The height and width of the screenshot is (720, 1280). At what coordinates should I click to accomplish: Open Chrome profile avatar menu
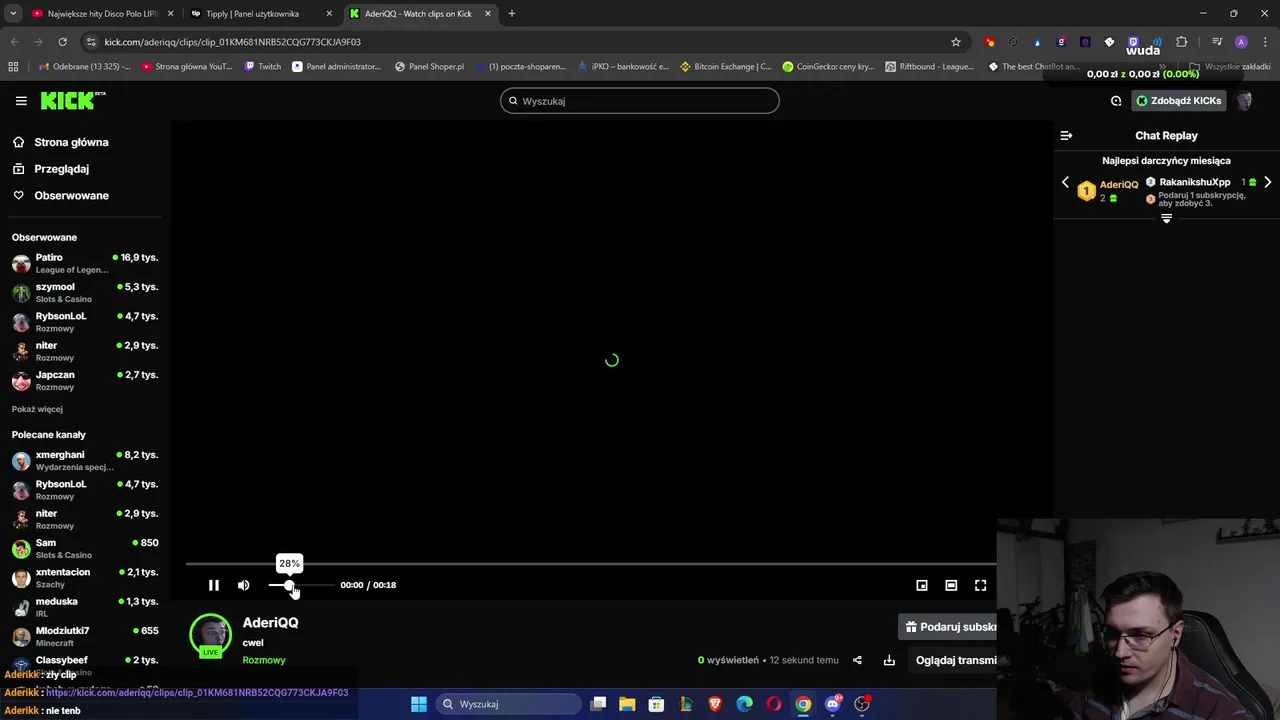[x=1241, y=42]
